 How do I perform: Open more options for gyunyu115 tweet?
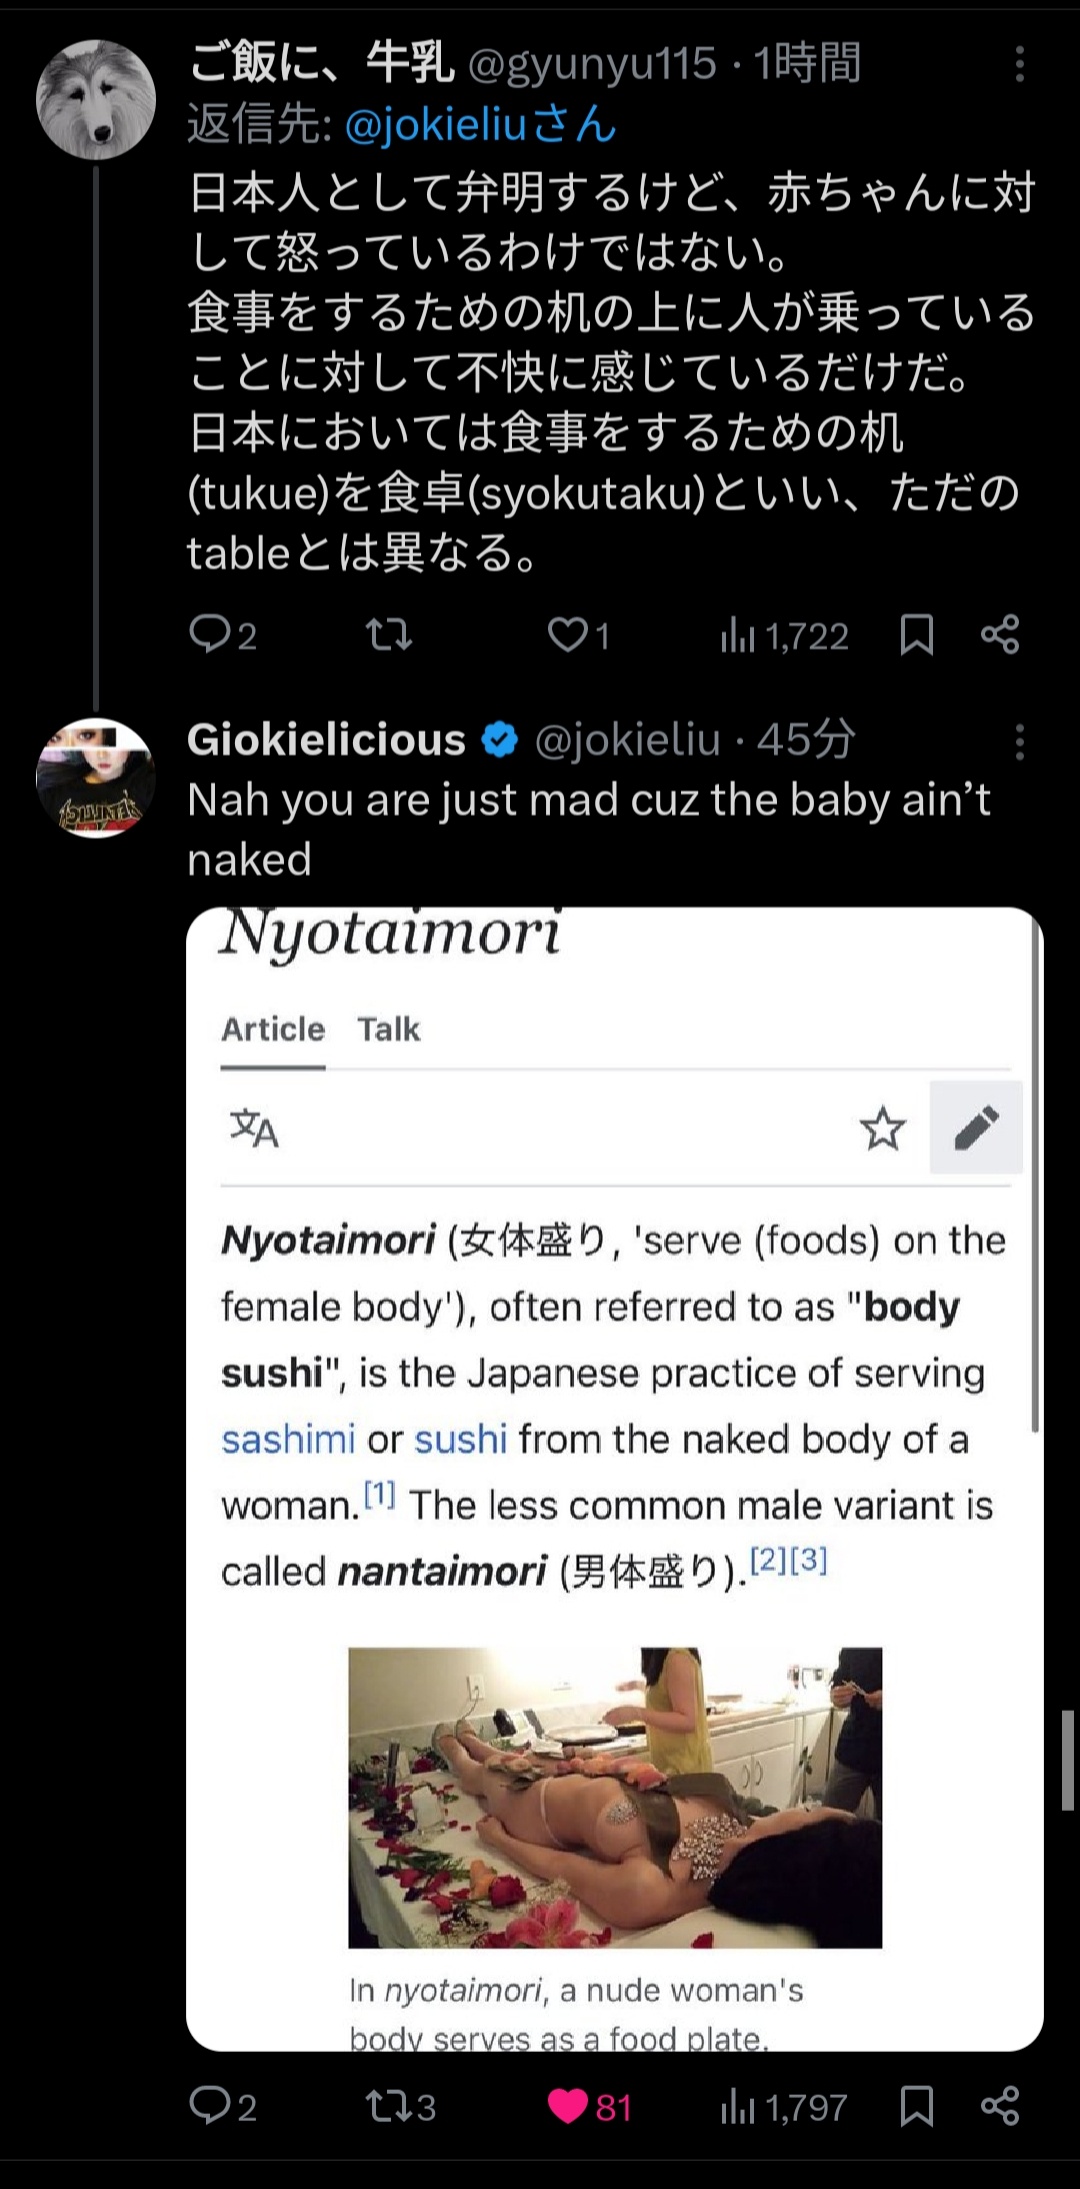(1019, 64)
